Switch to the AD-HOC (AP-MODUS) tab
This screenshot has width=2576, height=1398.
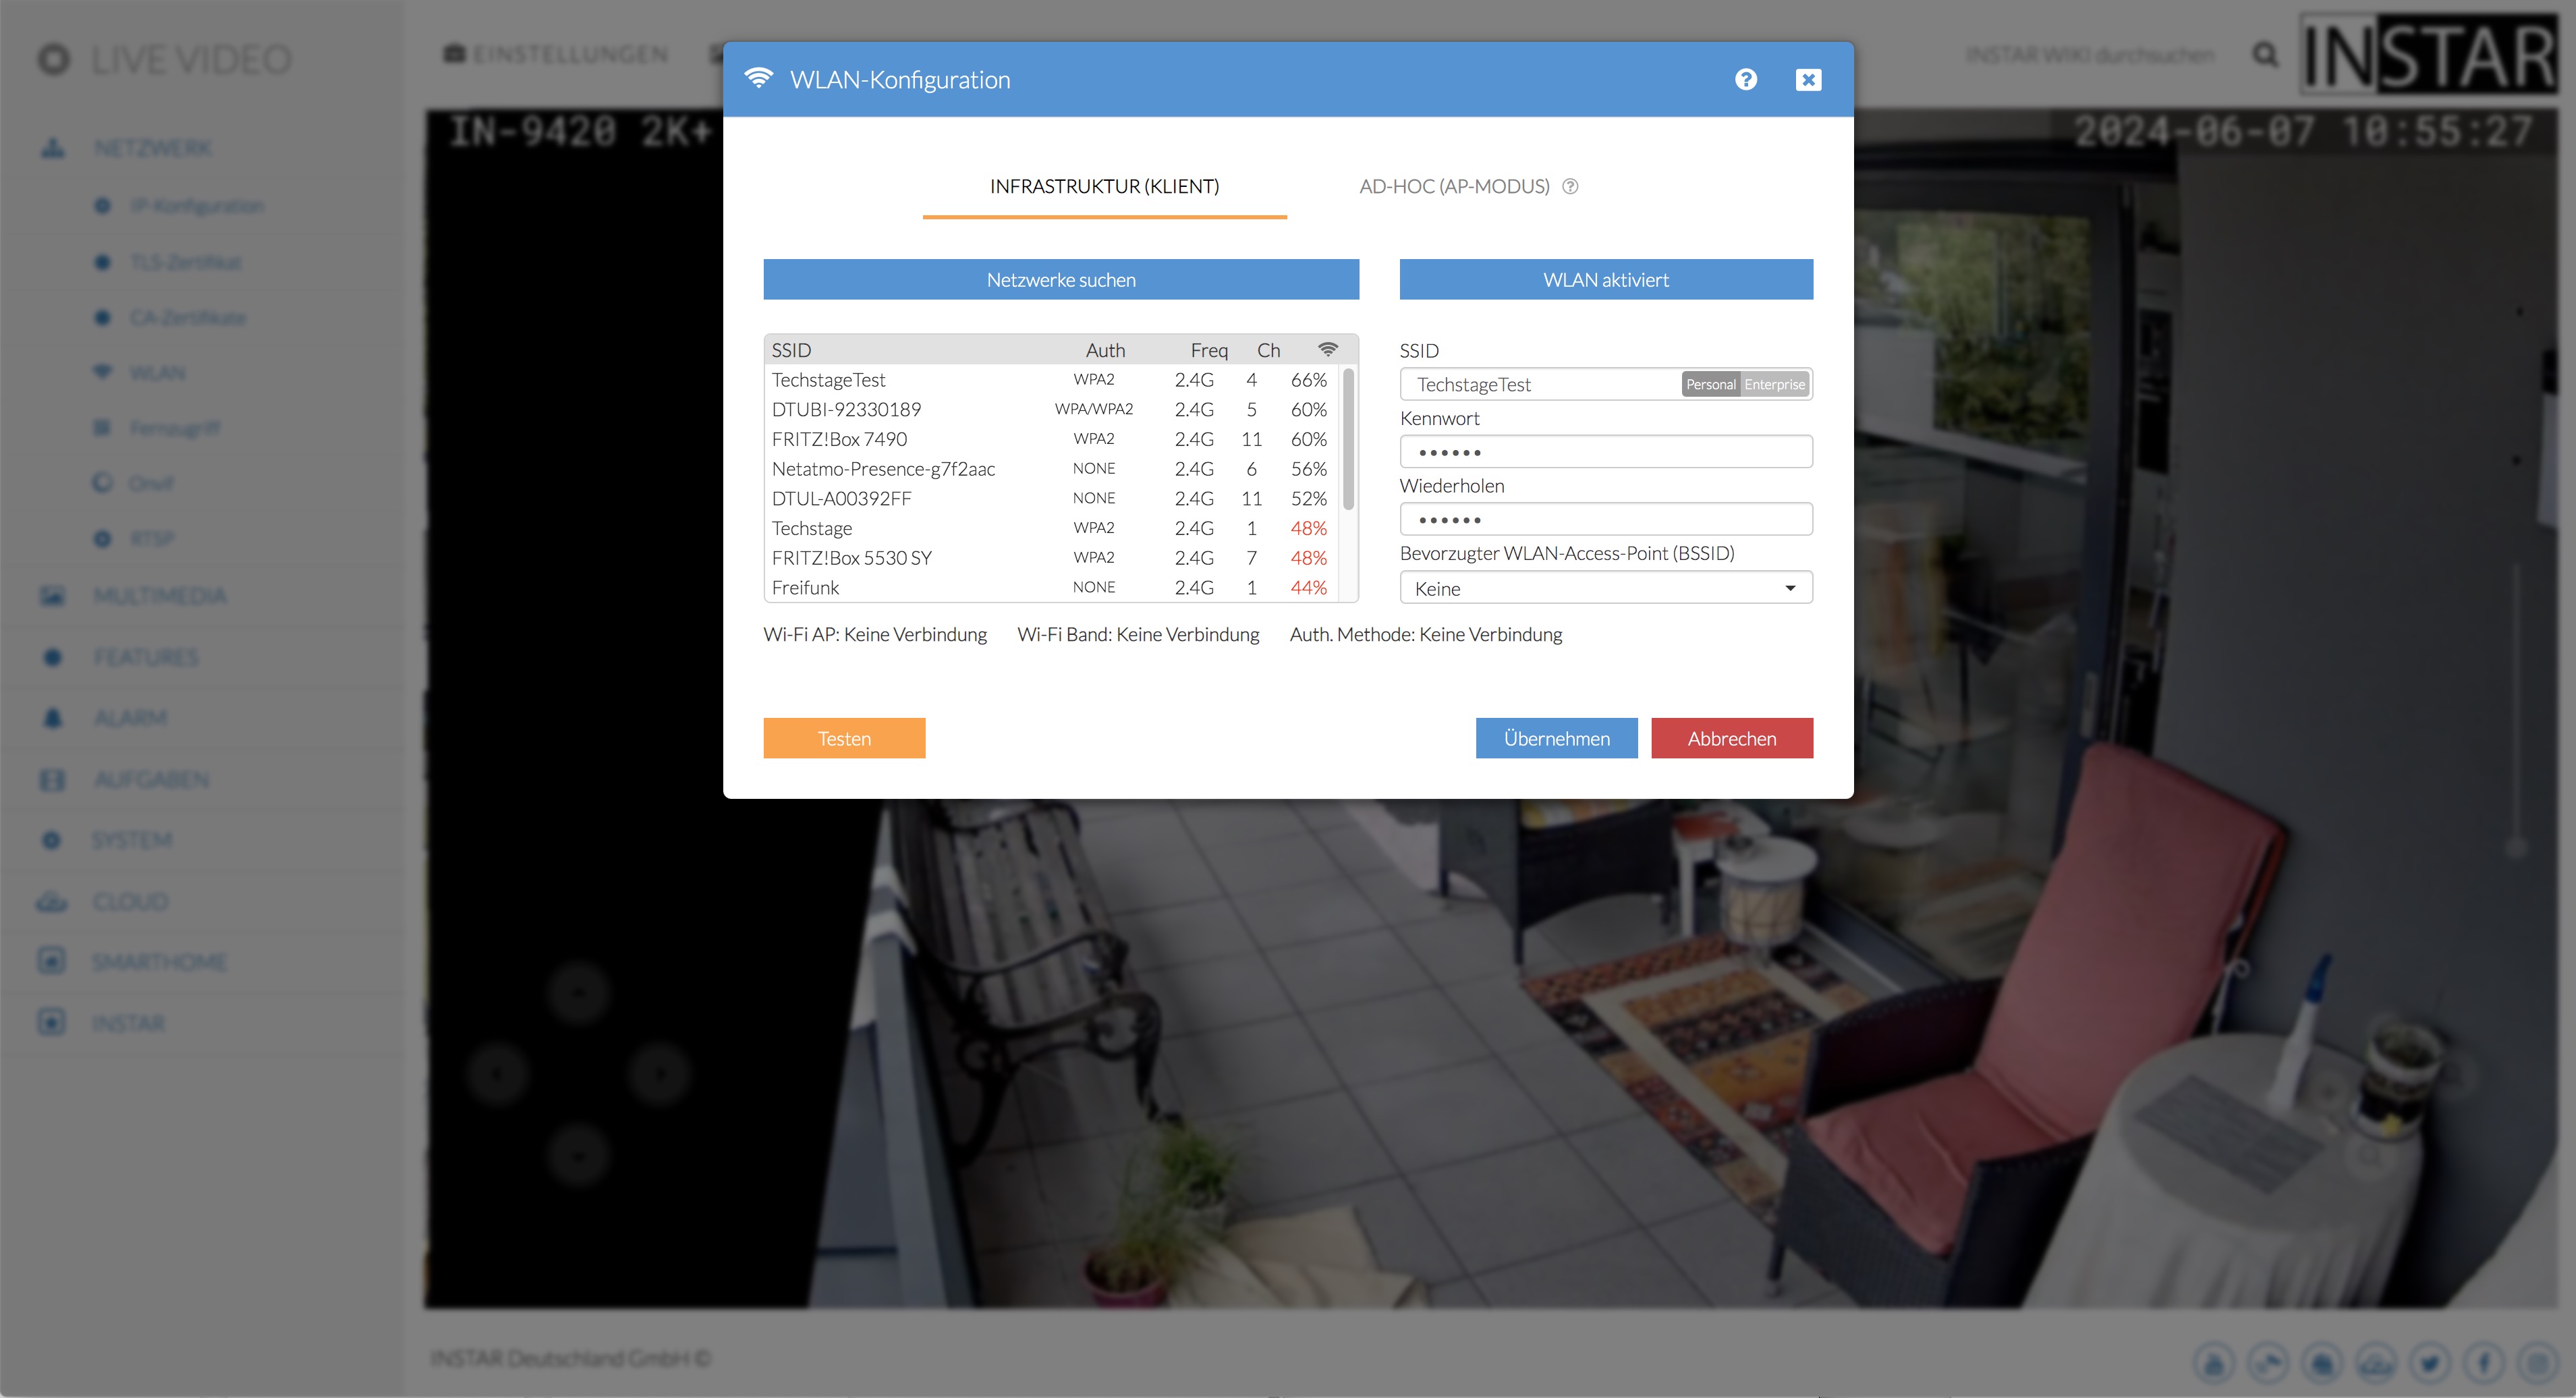[x=1454, y=186]
